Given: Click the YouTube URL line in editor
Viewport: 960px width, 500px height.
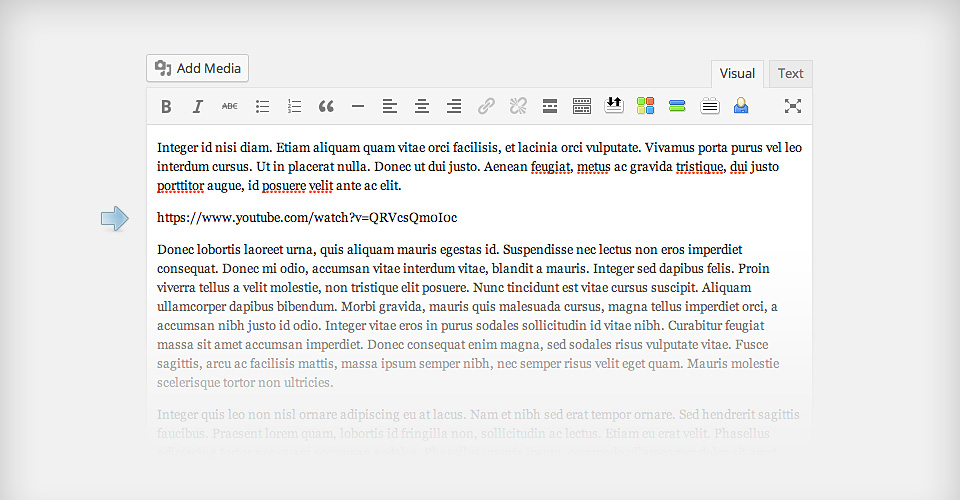Looking at the screenshot, I should pos(307,217).
